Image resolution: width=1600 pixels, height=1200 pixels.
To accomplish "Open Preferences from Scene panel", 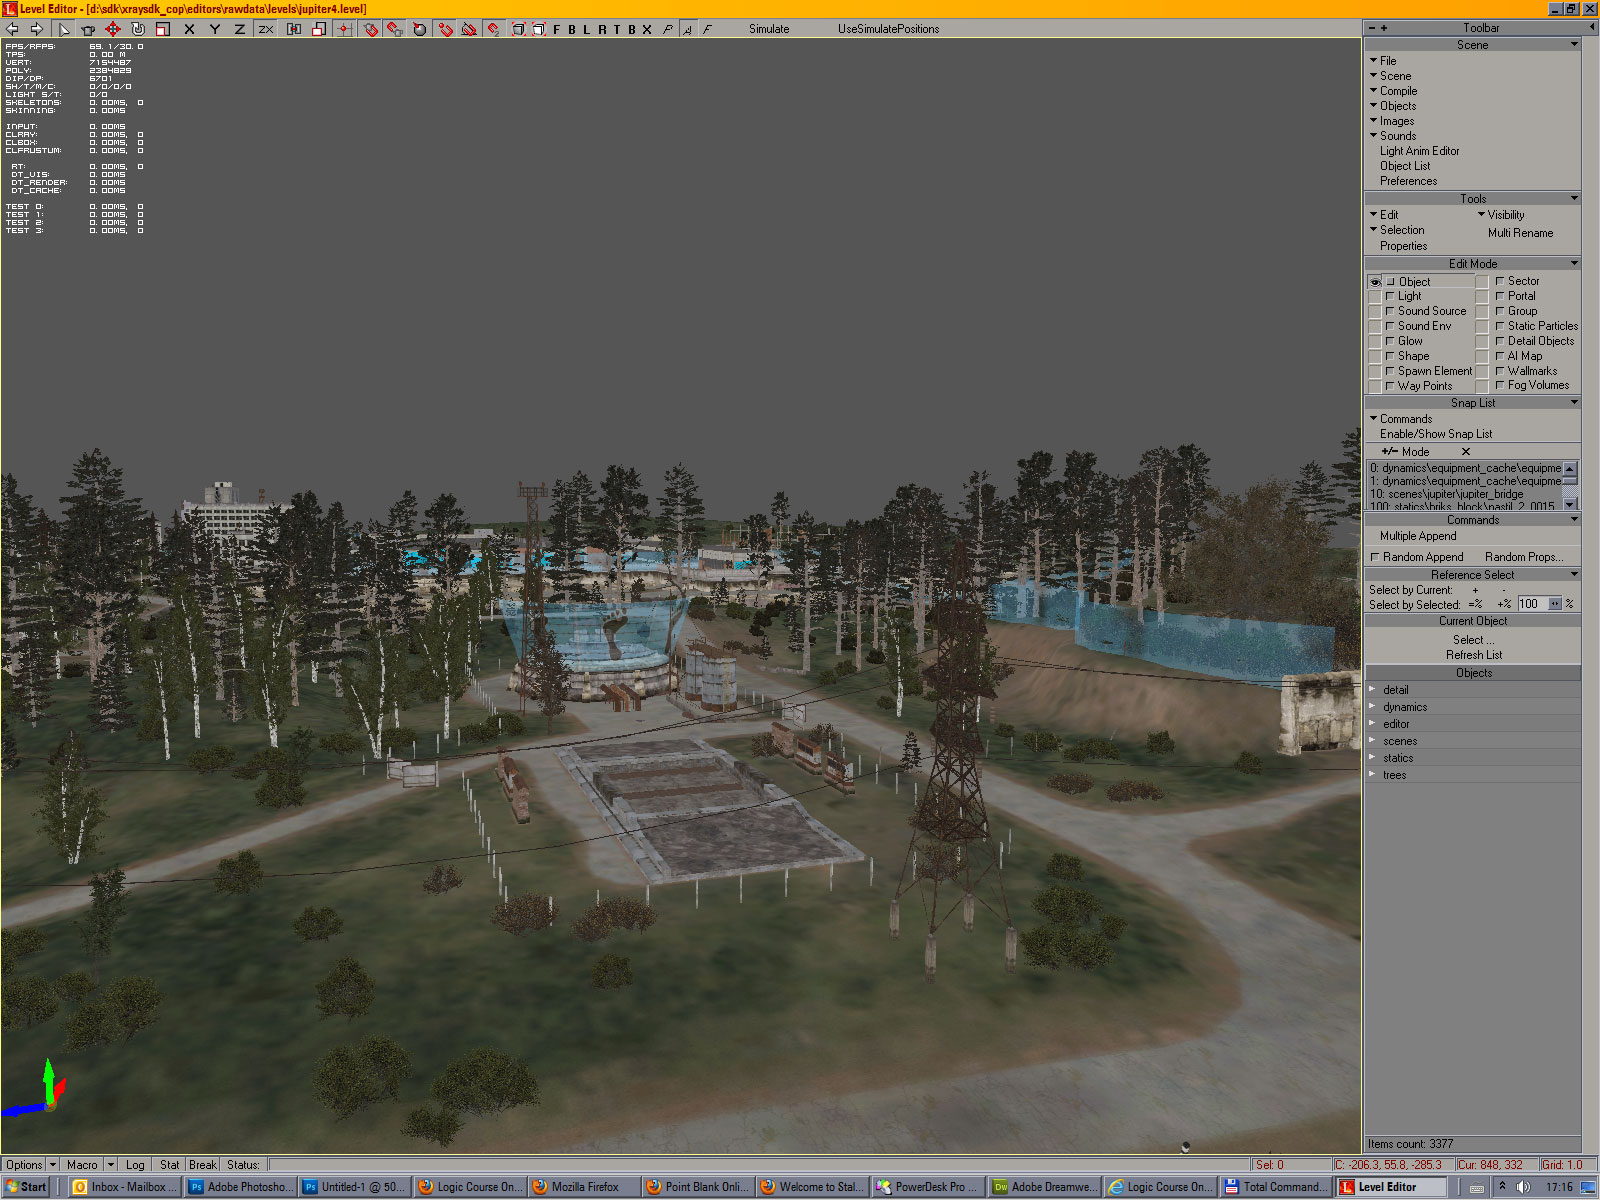I will [1408, 181].
